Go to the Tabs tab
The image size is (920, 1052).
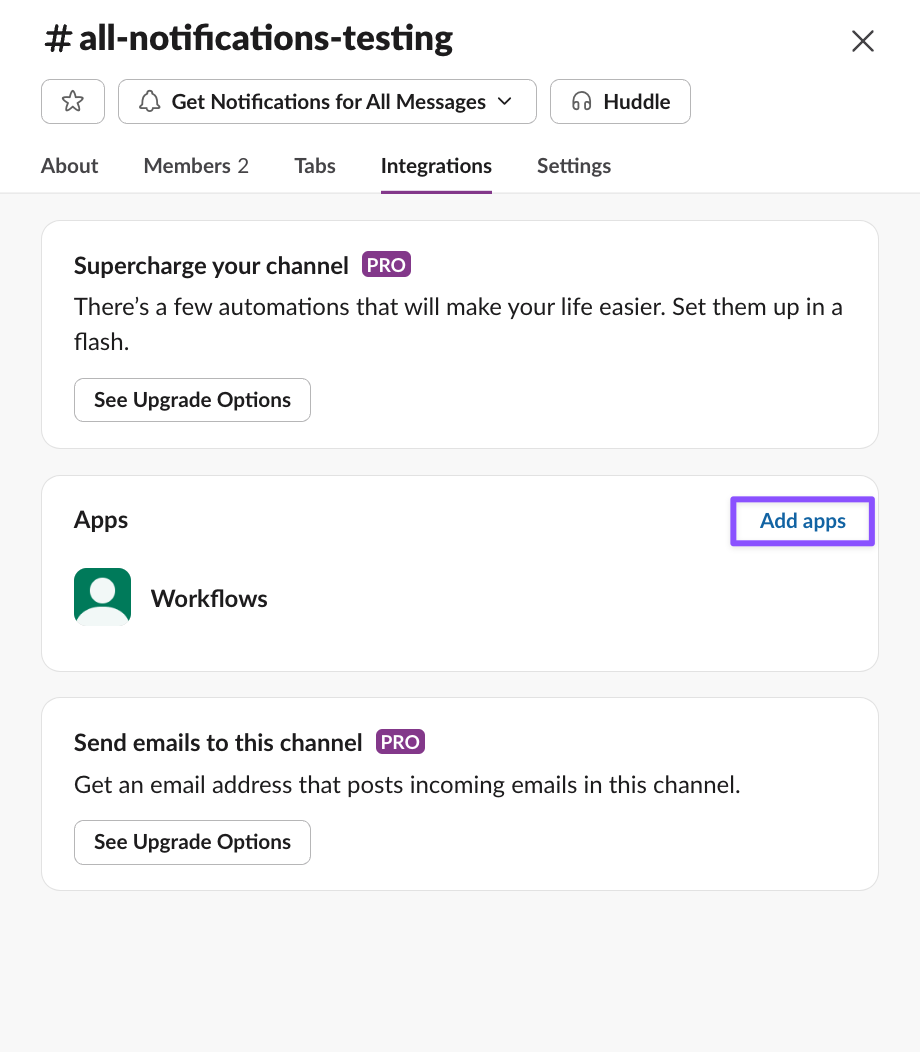click(x=315, y=166)
